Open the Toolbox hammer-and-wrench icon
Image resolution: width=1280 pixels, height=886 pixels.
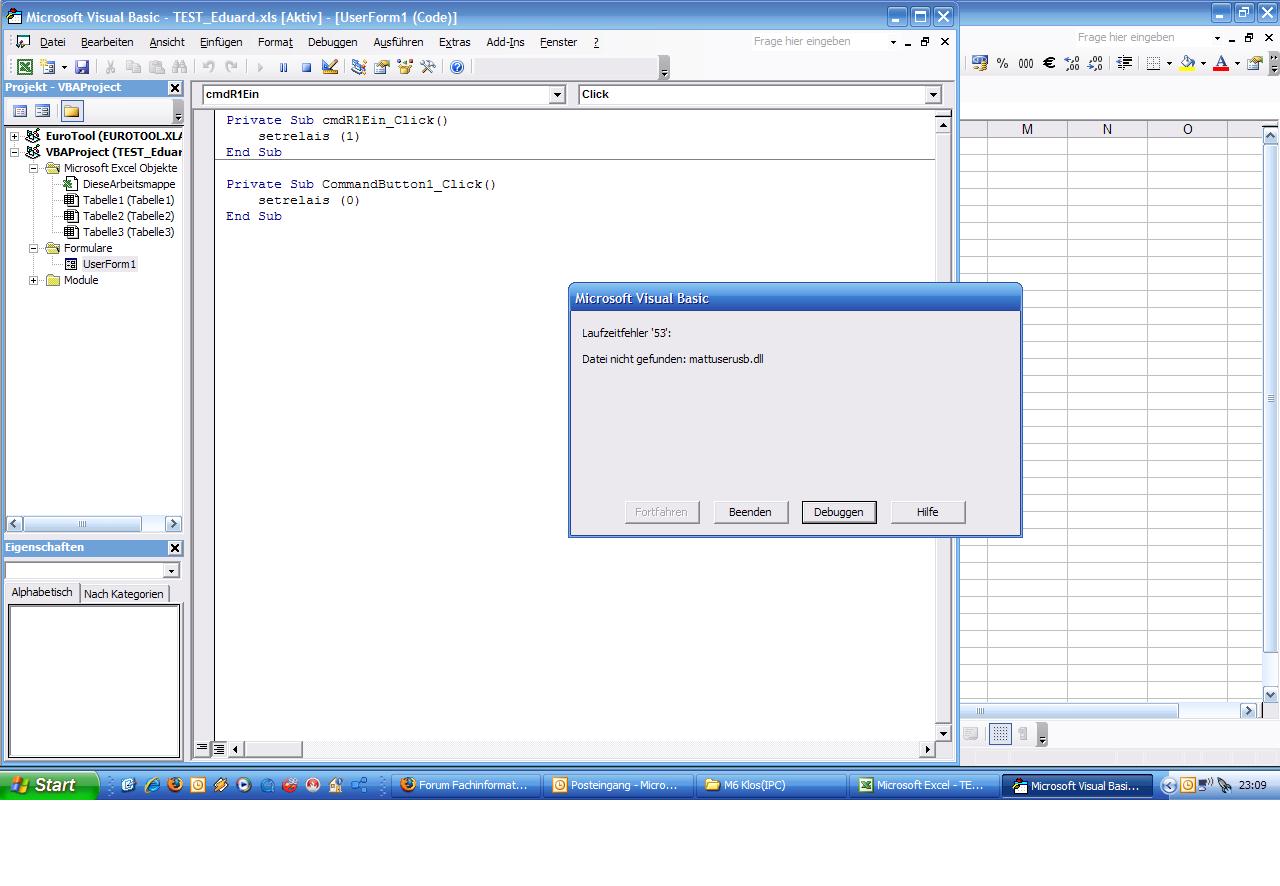[428, 67]
